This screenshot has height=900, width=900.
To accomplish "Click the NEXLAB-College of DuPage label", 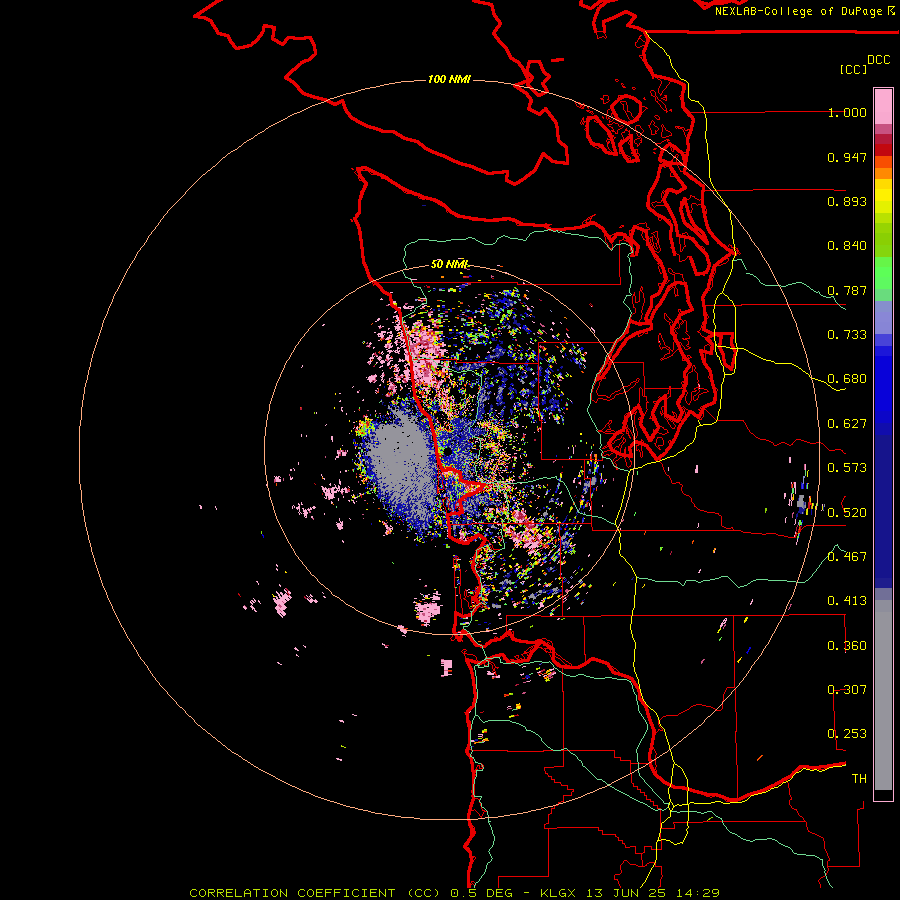I will click(x=798, y=11).
